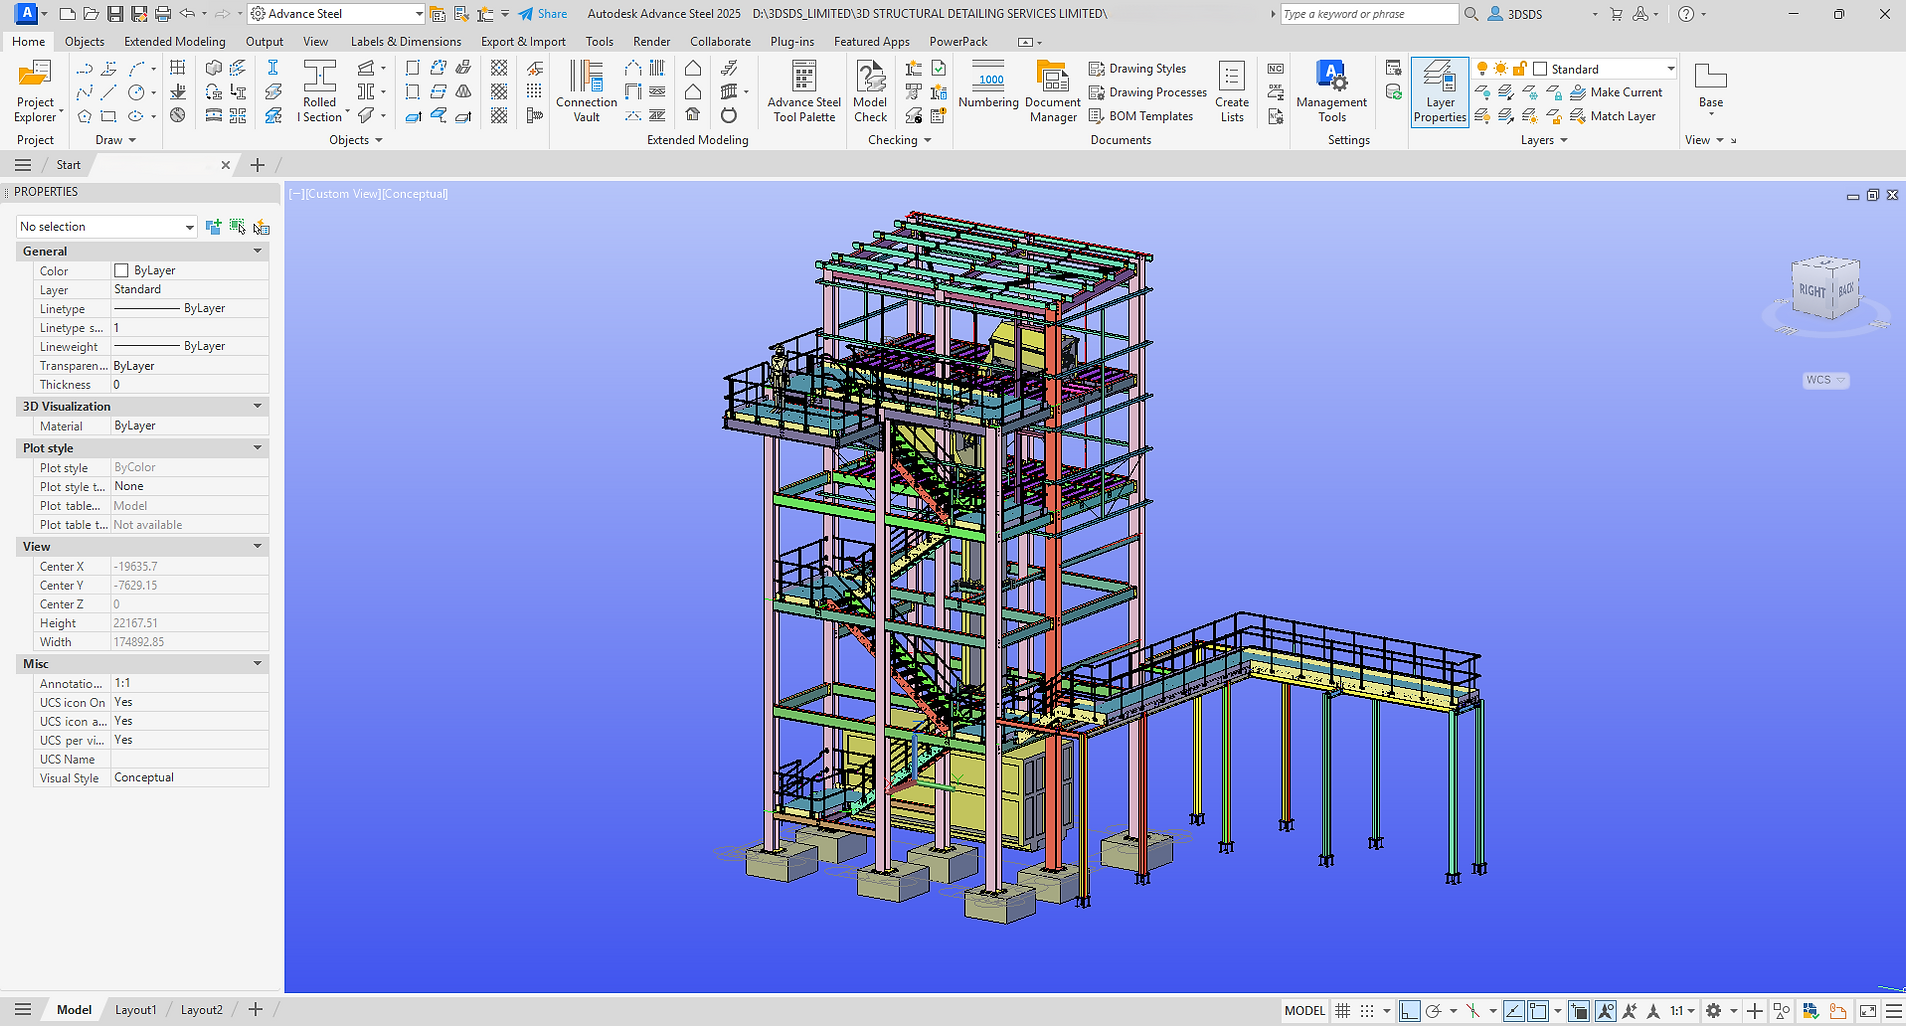The height and width of the screenshot is (1026, 1906).
Task: Open the Advance Steel workspace dropdown
Action: [337, 14]
